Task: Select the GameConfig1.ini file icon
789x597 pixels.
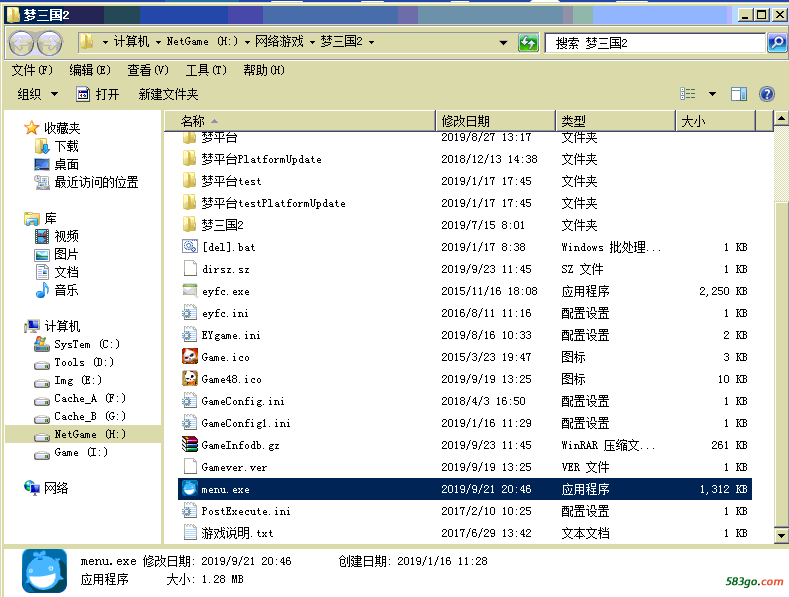Action: click(x=190, y=422)
